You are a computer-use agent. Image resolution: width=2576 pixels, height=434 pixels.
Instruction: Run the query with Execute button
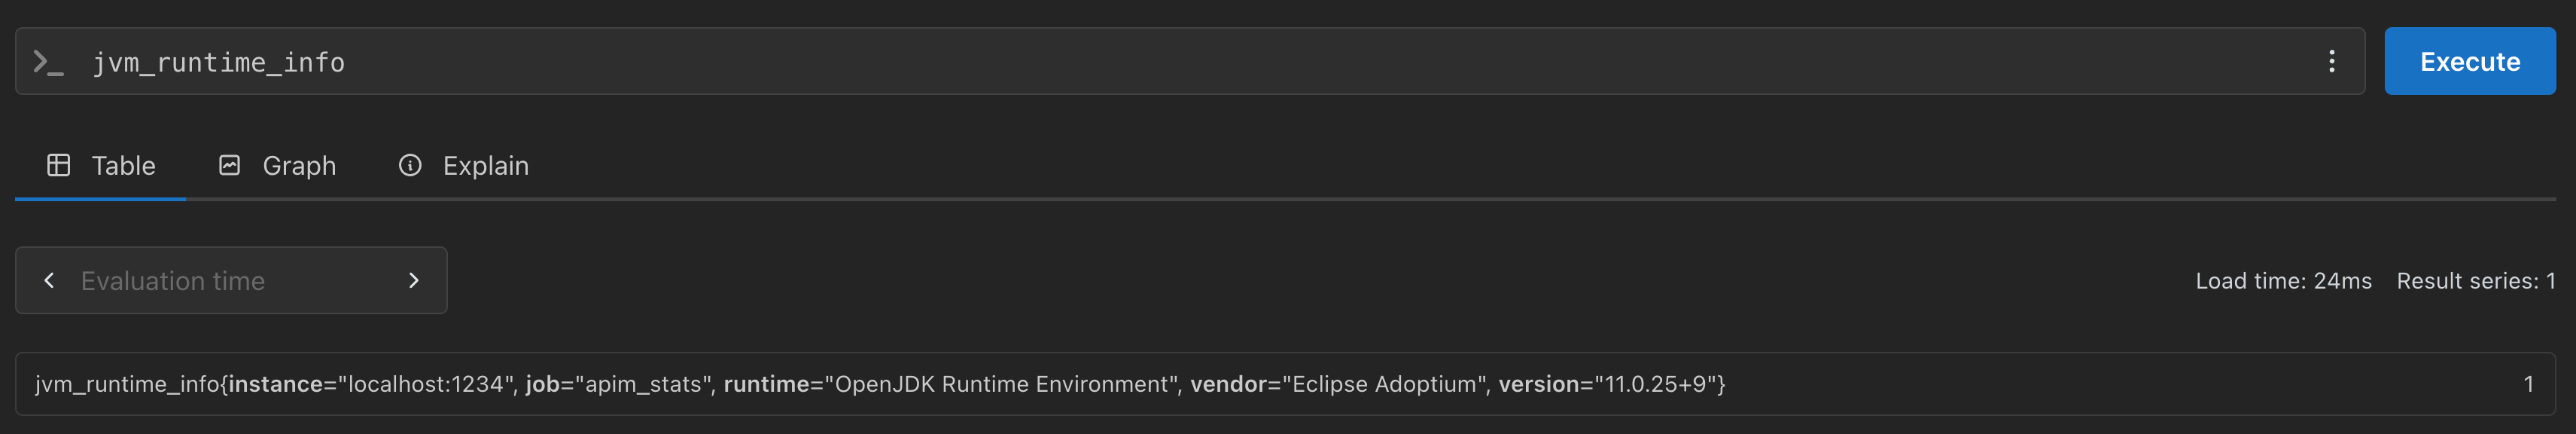click(2469, 62)
